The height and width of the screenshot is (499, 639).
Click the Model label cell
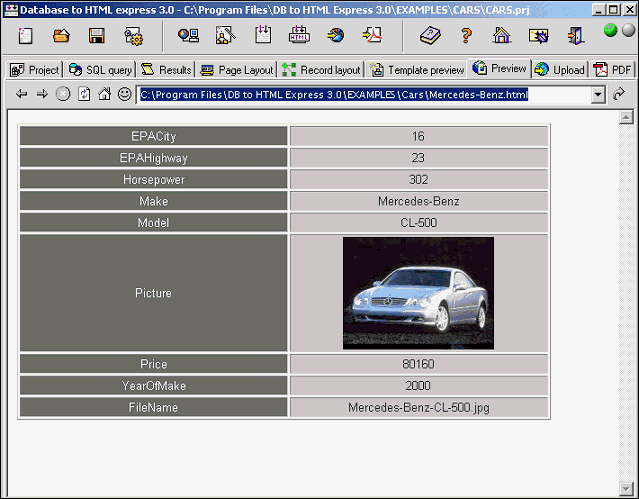(x=153, y=223)
